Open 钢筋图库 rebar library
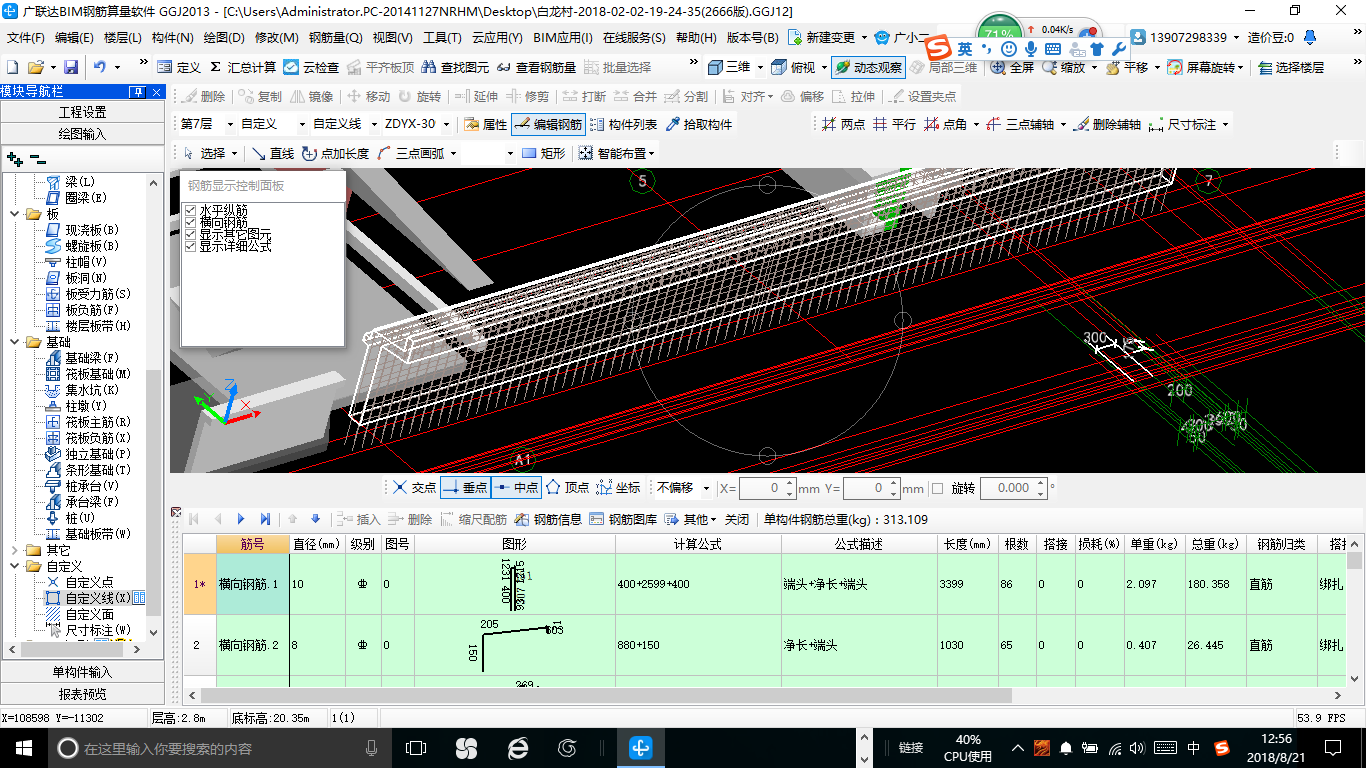This screenshot has width=1366, height=768. pos(623,519)
